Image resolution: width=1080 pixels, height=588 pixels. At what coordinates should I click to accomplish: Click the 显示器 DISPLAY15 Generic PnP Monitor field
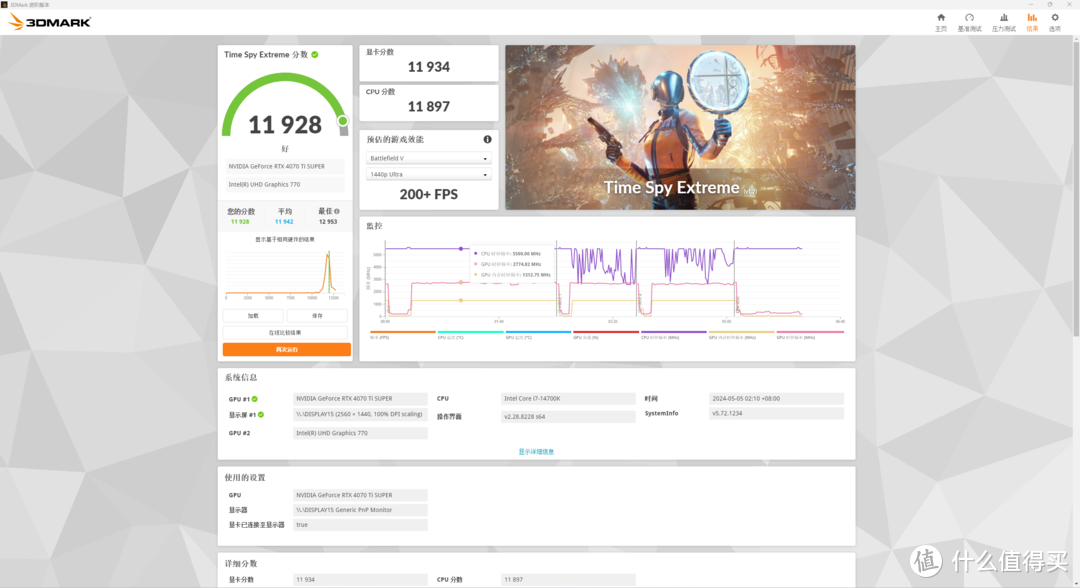[x=360, y=510]
